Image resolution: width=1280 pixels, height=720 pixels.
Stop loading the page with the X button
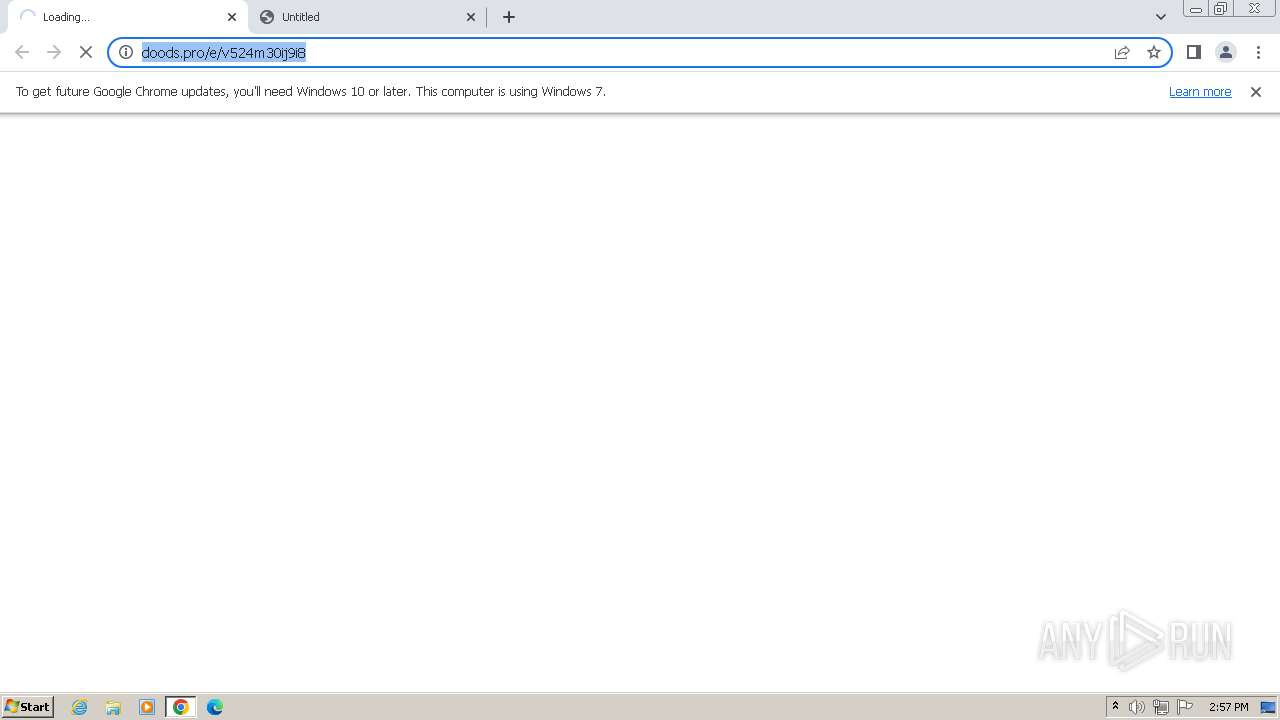[x=86, y=52]
